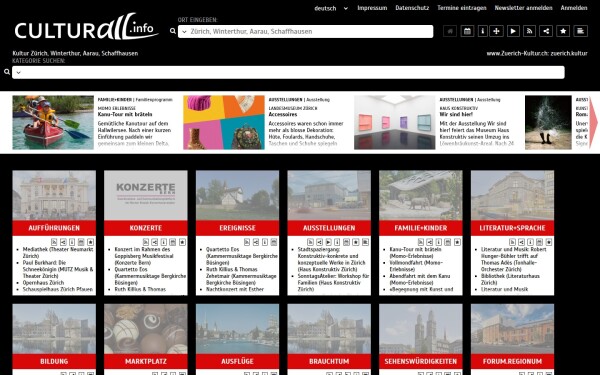
Task: Click the info icon in top toolbar
Action: pos(483,31)
